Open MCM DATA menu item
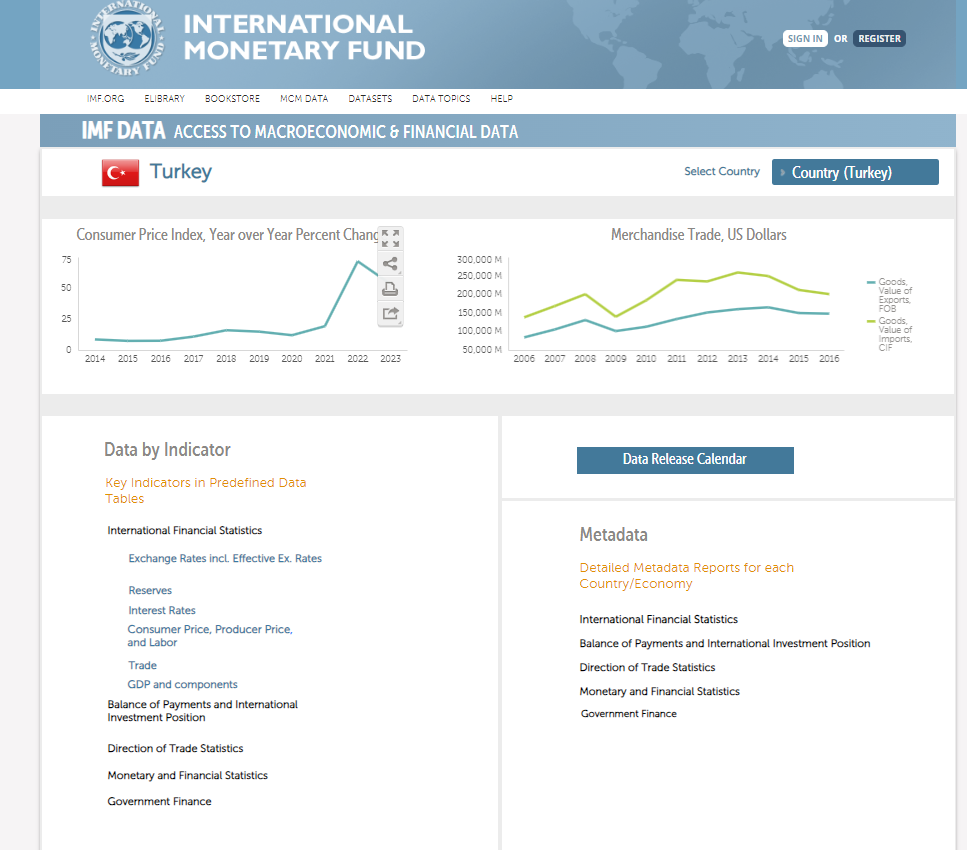 point(304,99)
